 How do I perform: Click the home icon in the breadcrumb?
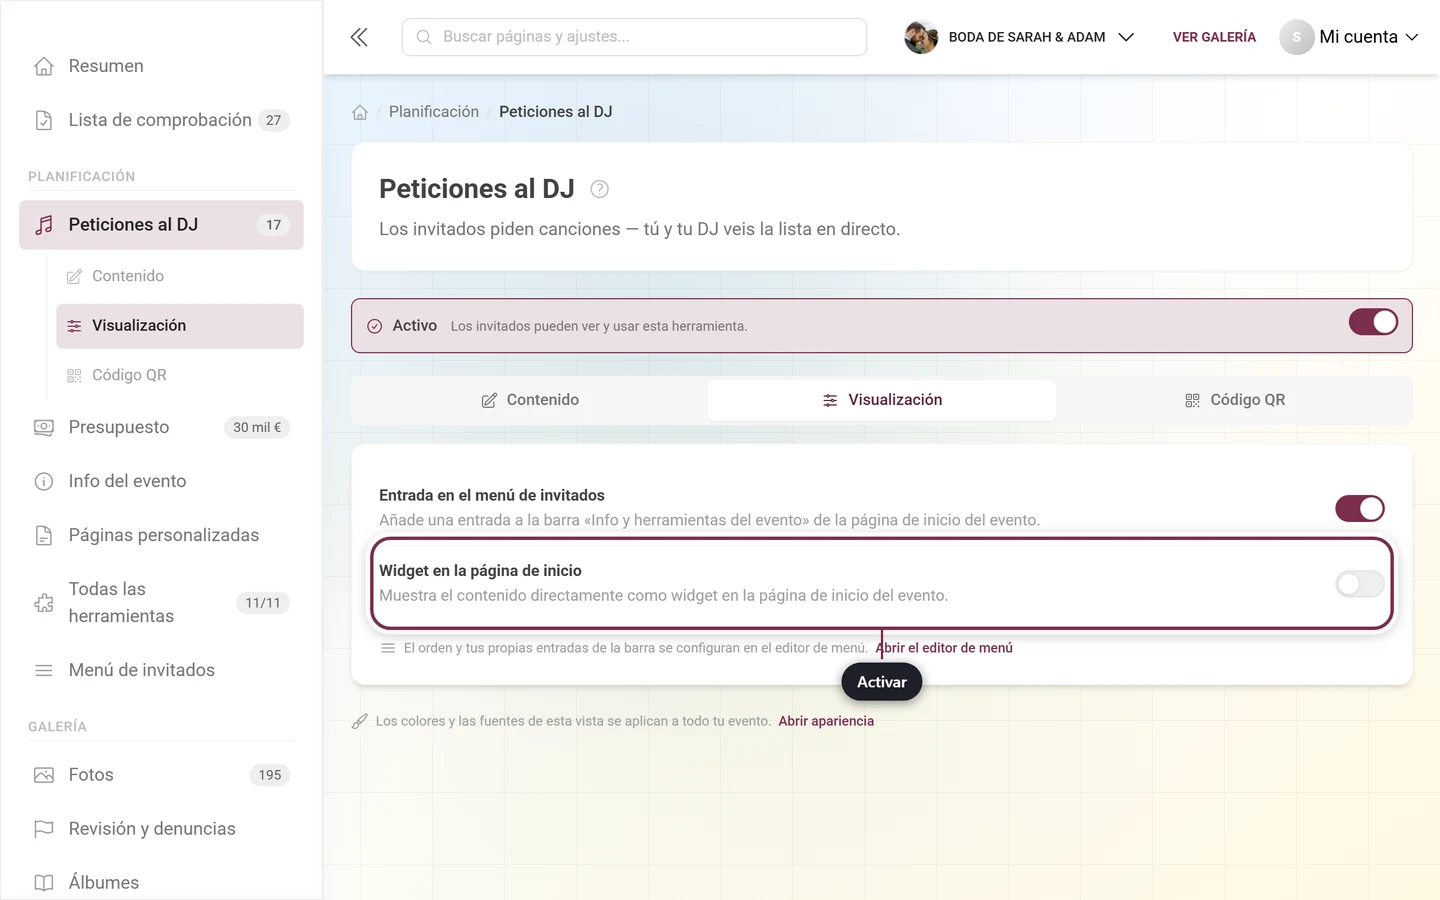tap(360, 112)
